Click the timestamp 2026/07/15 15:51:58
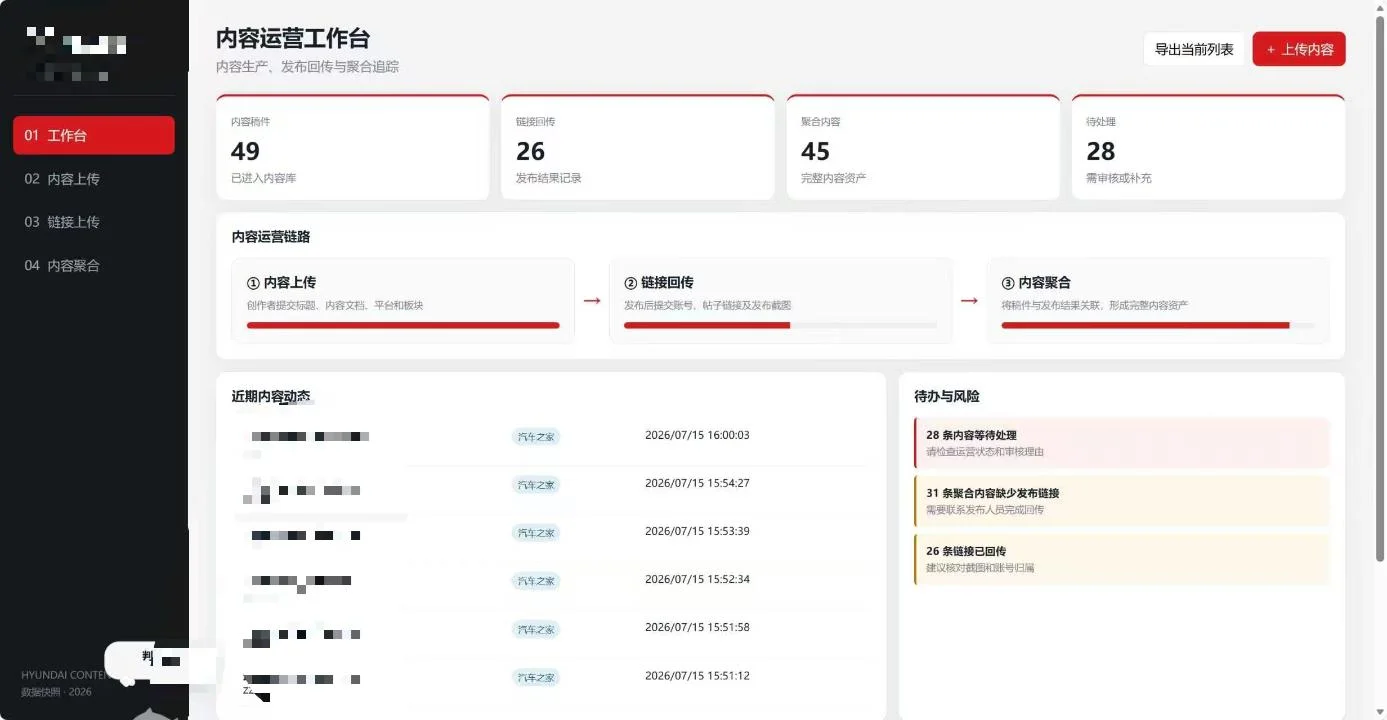The height and width of the screenshot is (720, 1387). click(x=697, y=627)
